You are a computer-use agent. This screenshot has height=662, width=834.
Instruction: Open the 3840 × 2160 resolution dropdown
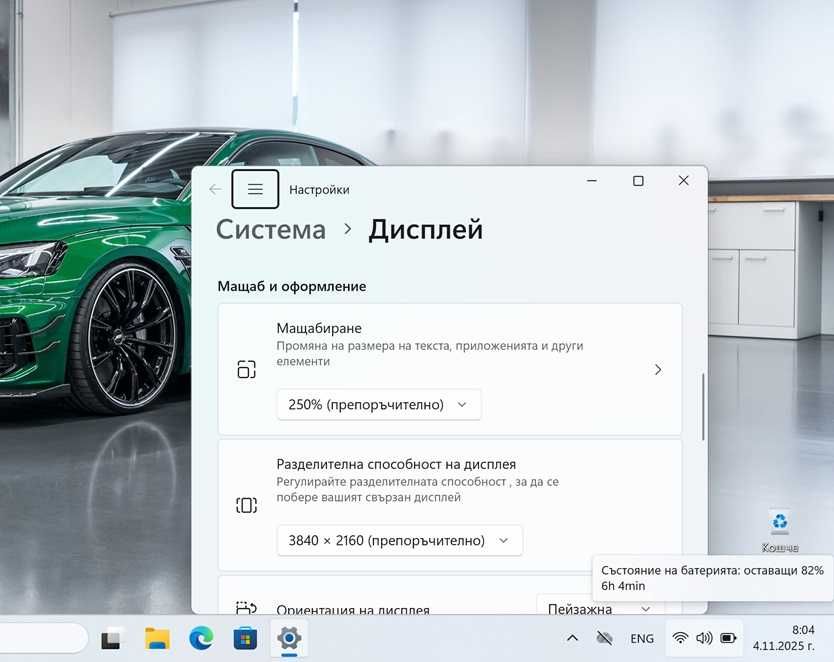399,541
